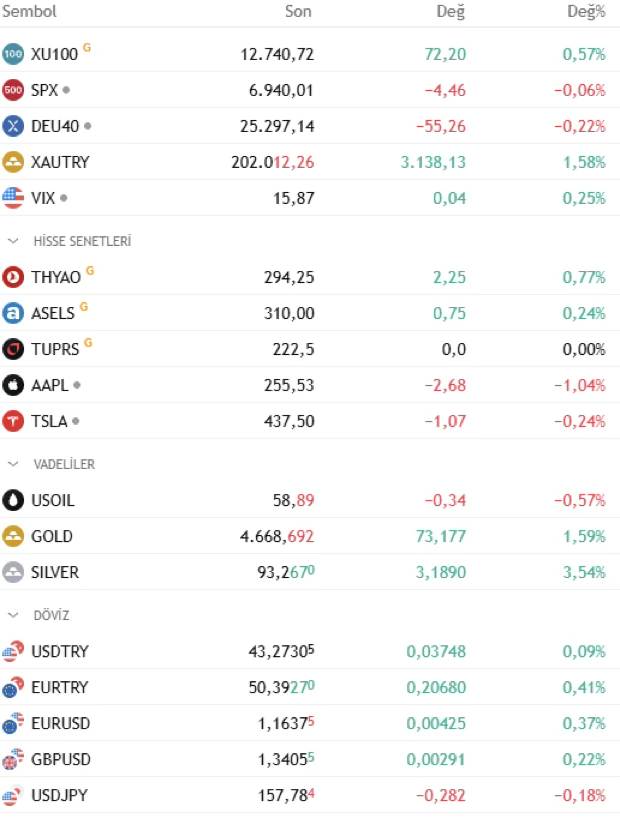Click the SILVER bars icon
The height and width of the screenshot is (818, 620).
pyautogui.click(x=13, y=572)
